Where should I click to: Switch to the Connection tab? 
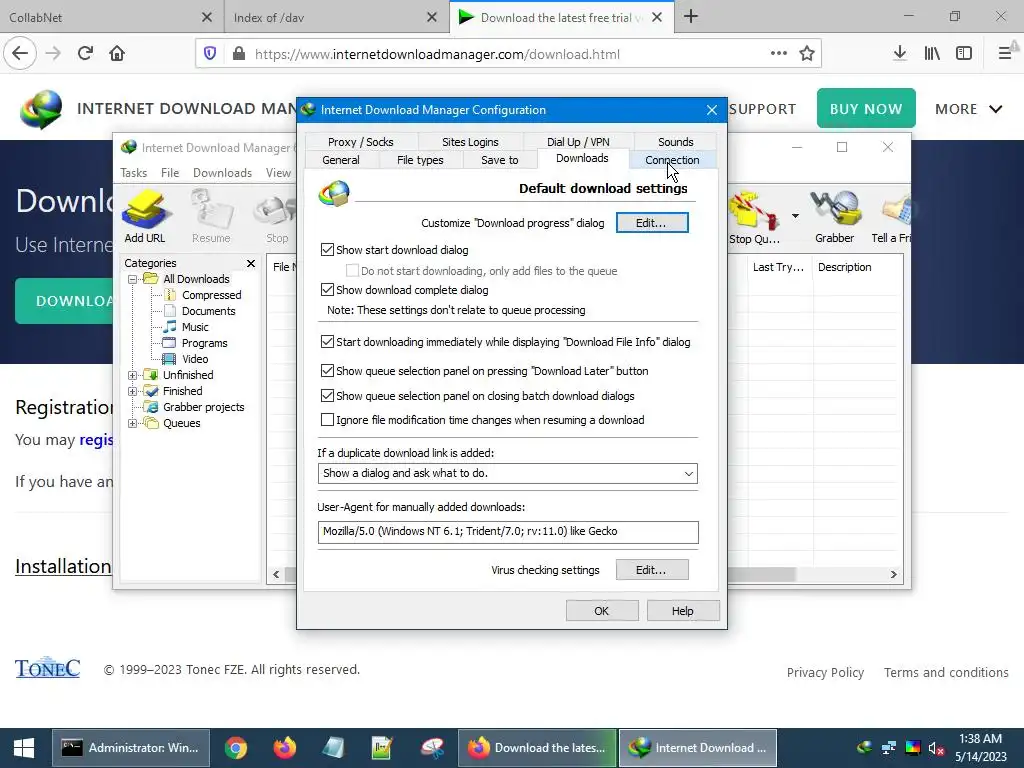click(672, 160)
